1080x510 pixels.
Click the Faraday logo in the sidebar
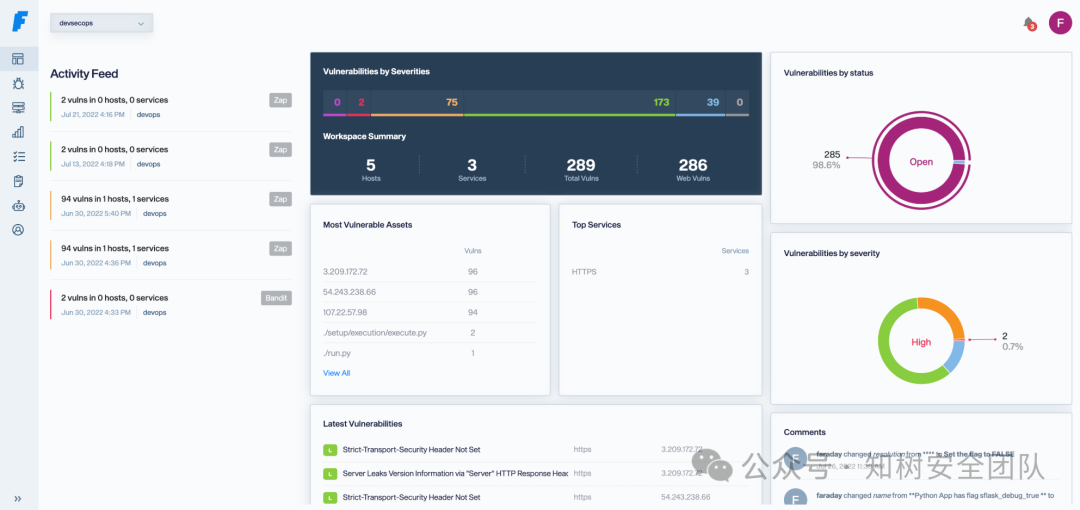pyautogui.click(x=19, y=21)
